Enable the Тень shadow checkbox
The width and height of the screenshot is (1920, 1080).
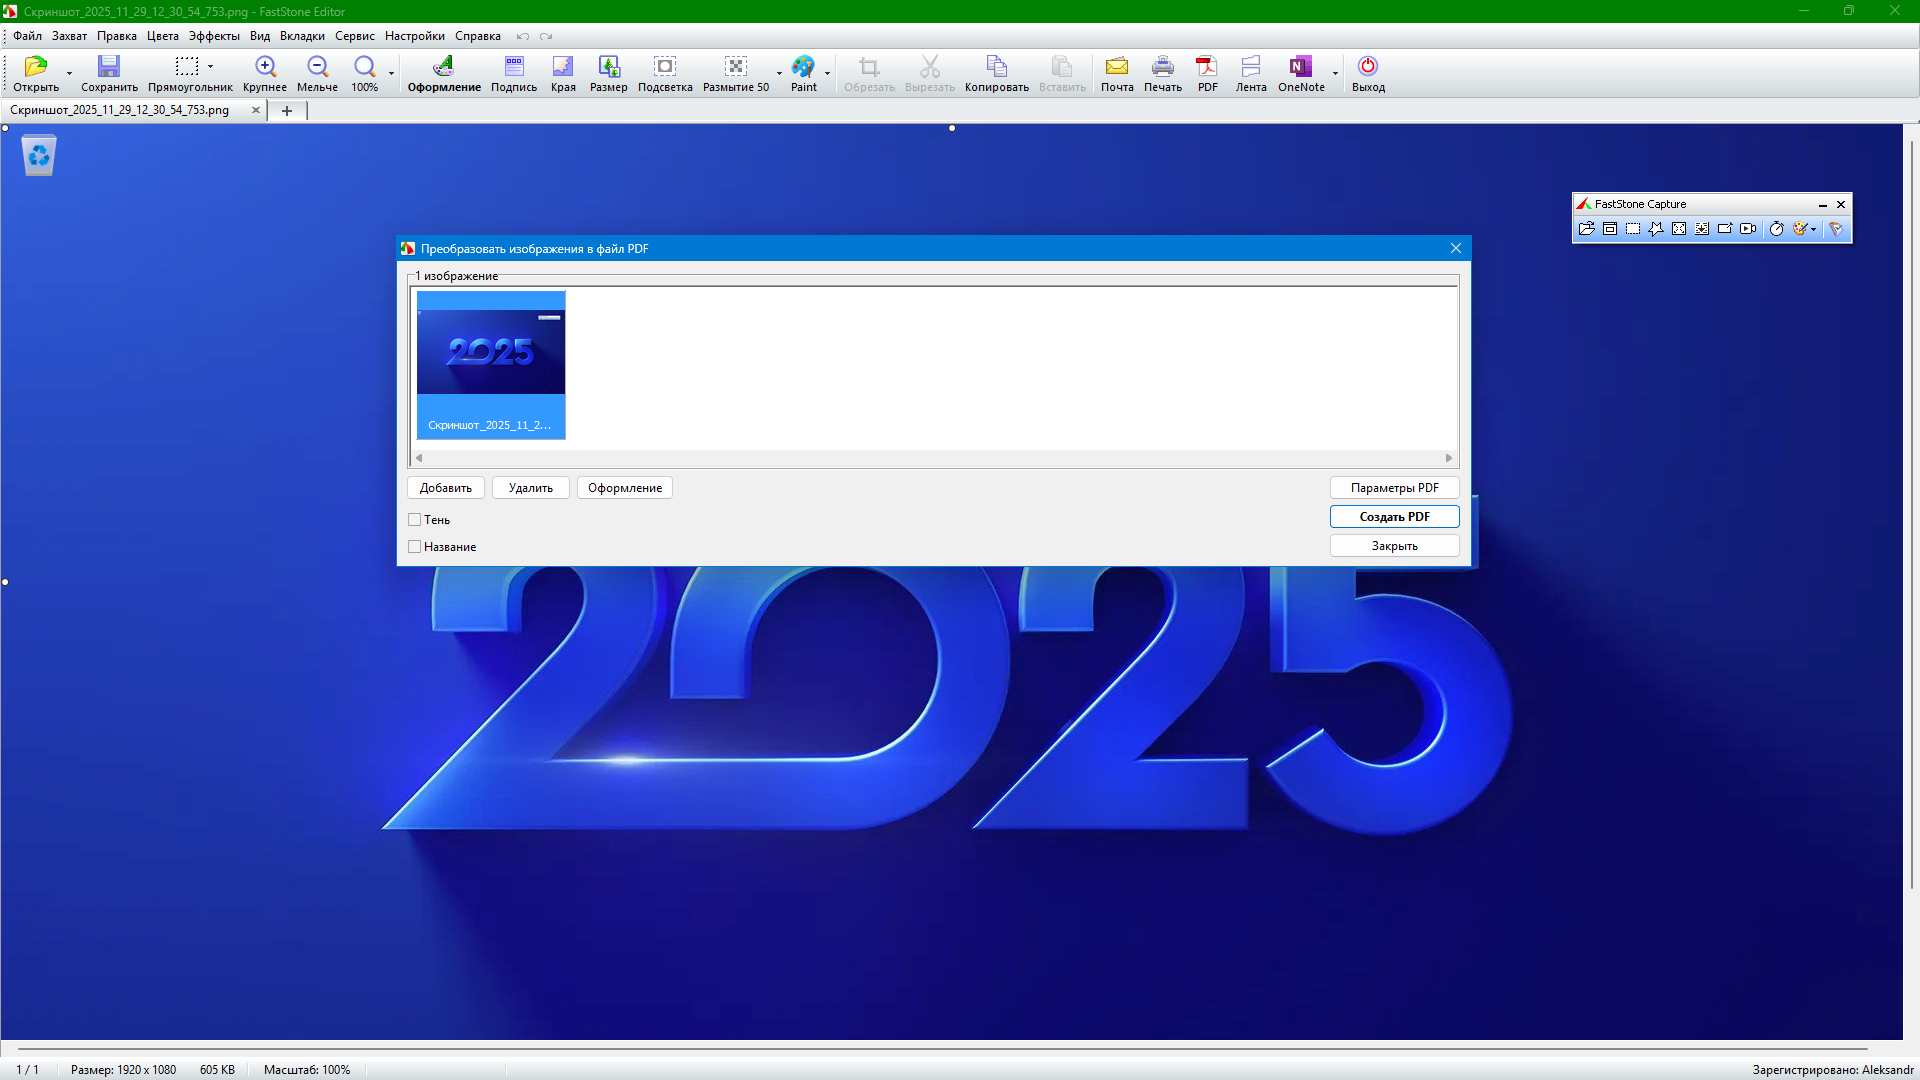pos(415,520)
